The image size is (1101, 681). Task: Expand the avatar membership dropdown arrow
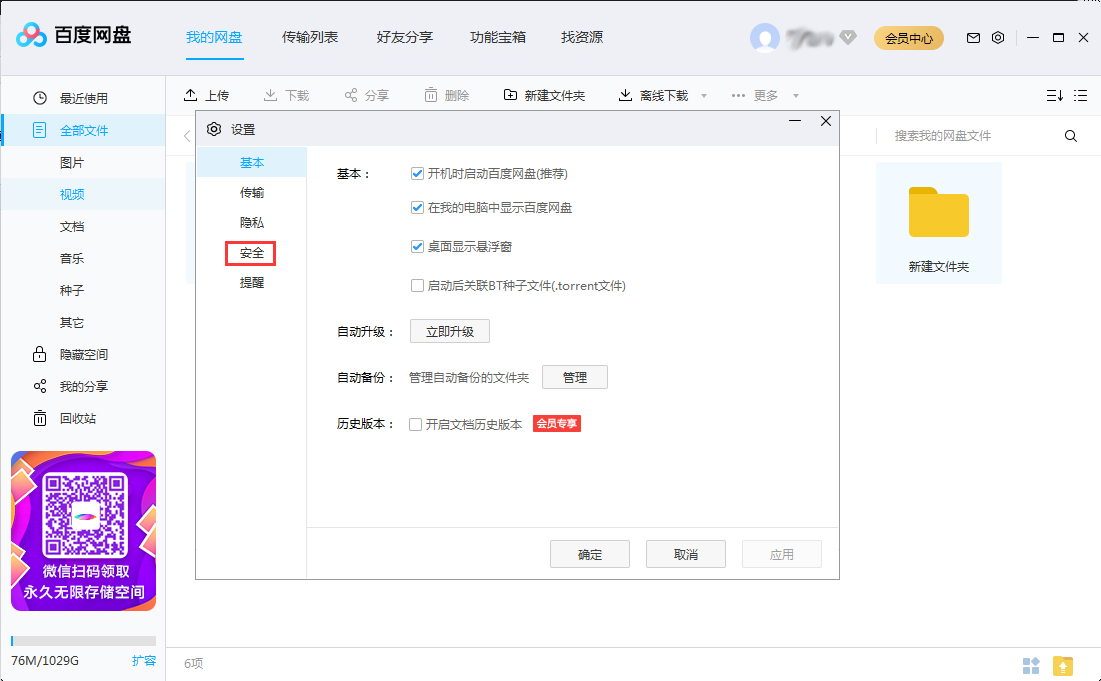[848, 37]
